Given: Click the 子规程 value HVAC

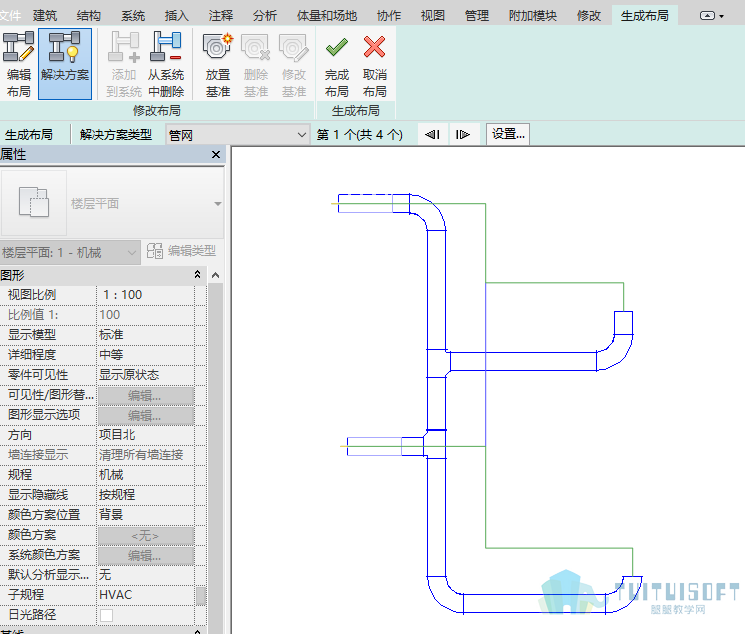Looking at the screenshot, I should click(x=145, y=595).
